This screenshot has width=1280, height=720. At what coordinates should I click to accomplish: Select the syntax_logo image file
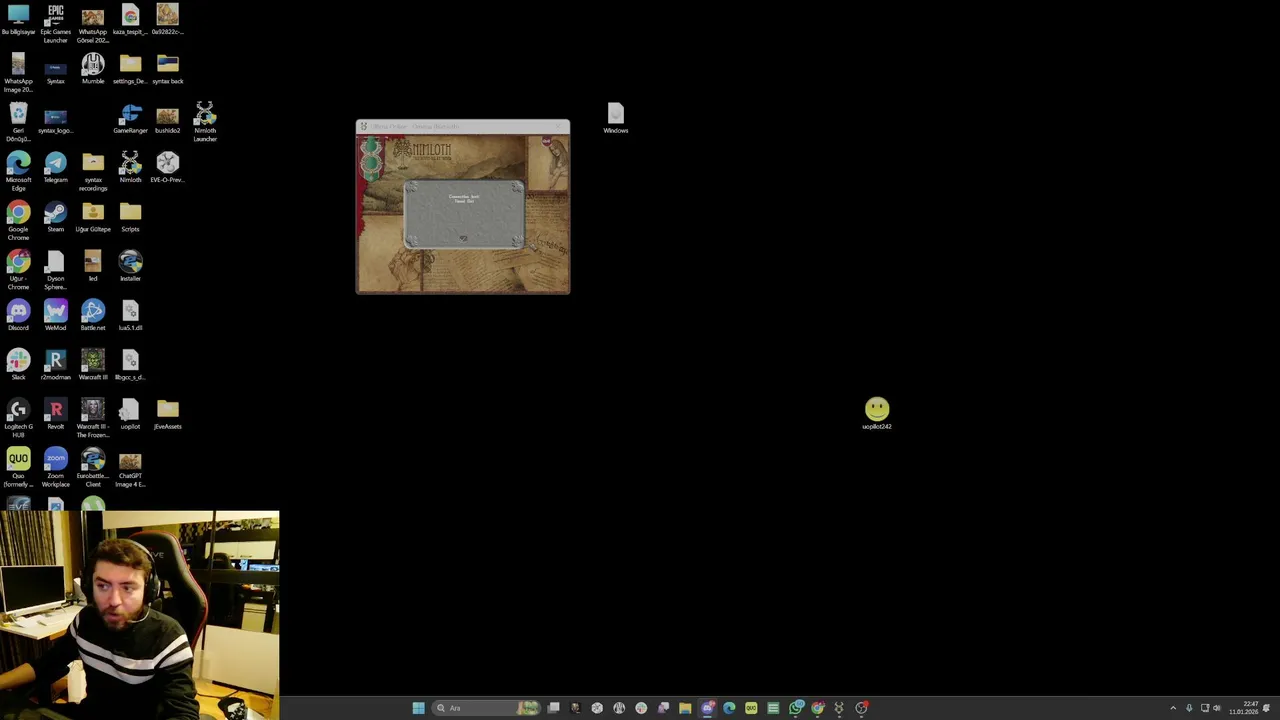pos(55,119)
